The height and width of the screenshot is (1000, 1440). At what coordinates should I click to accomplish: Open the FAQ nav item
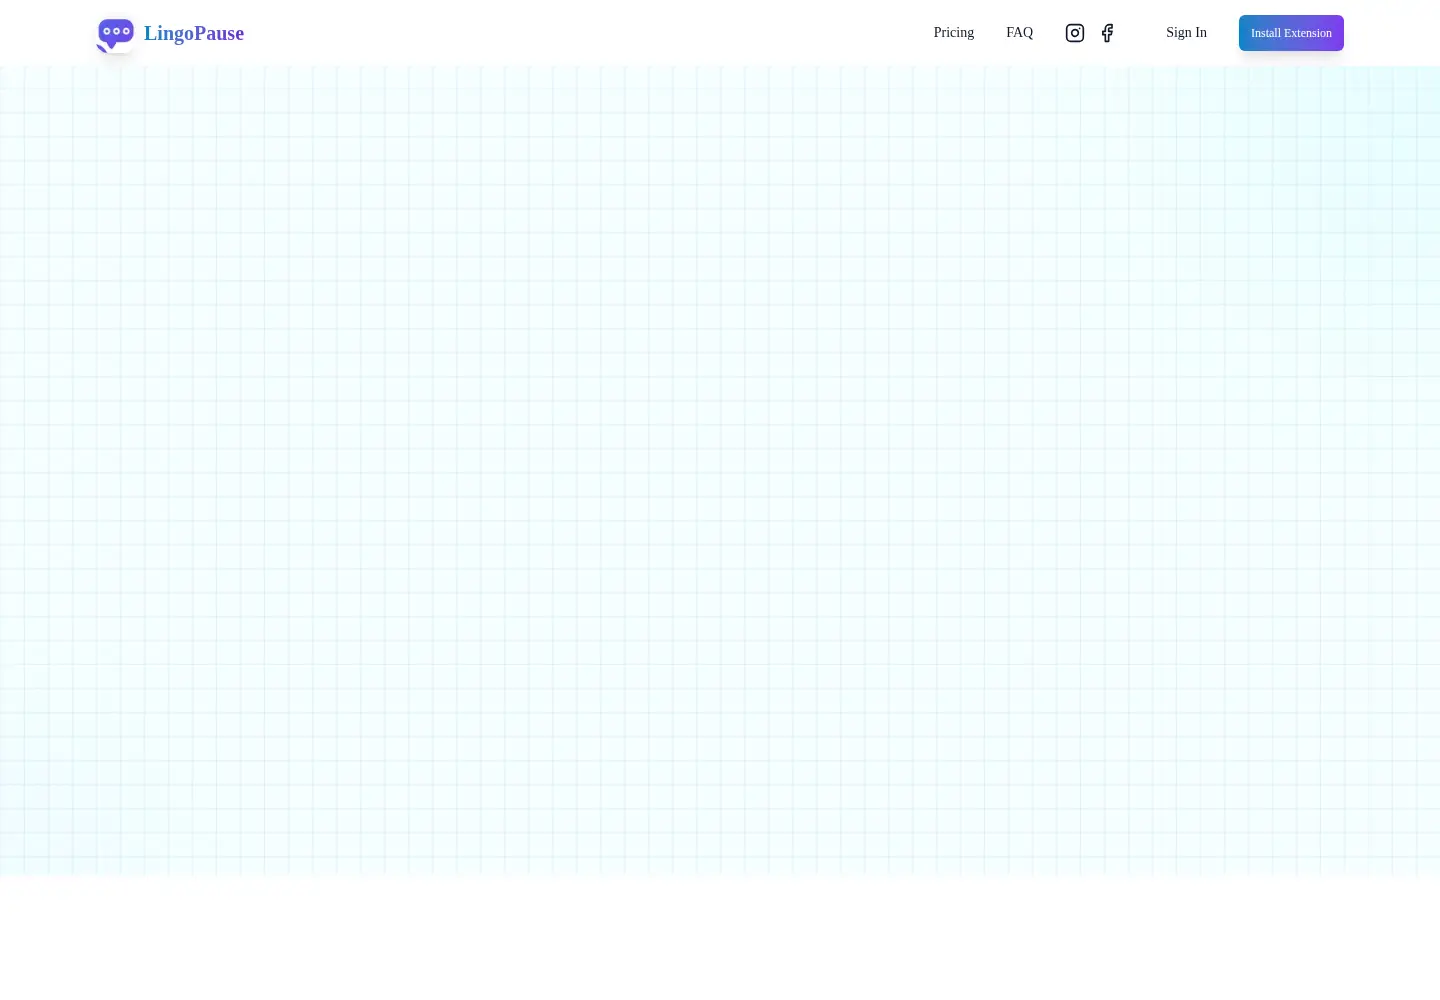(1019, 33)
